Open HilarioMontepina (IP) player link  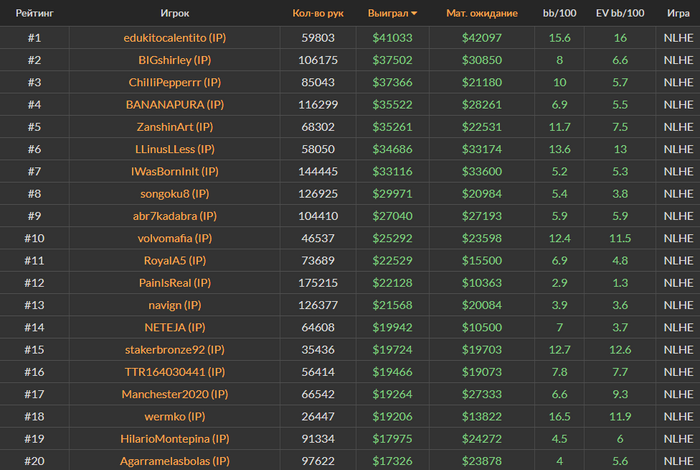pyautogui.click(x=175, y=439)
